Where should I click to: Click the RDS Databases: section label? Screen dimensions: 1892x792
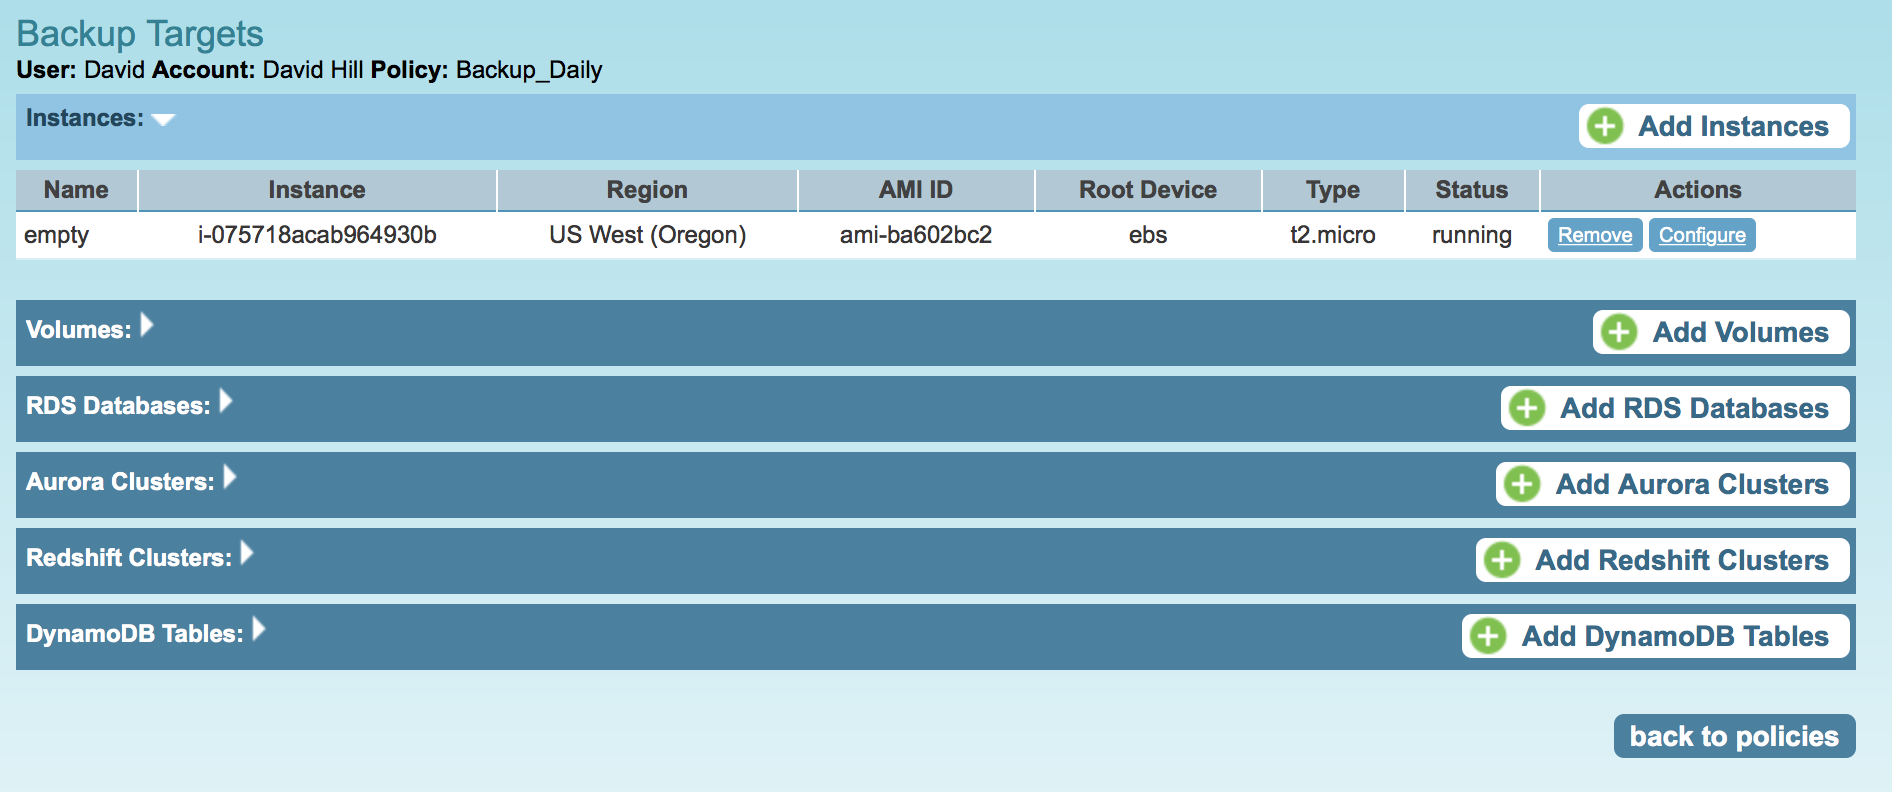[118, 406]
